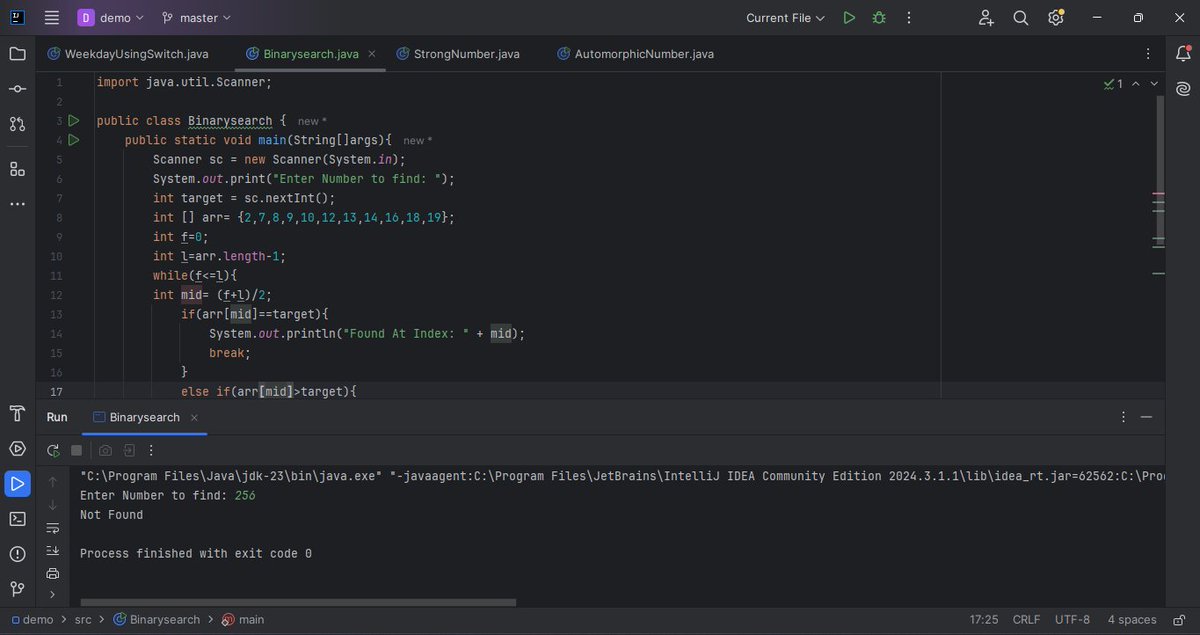The image size is (1200, 635).
Task: Open the Commit tool window
Action: (x=17, y=89)
